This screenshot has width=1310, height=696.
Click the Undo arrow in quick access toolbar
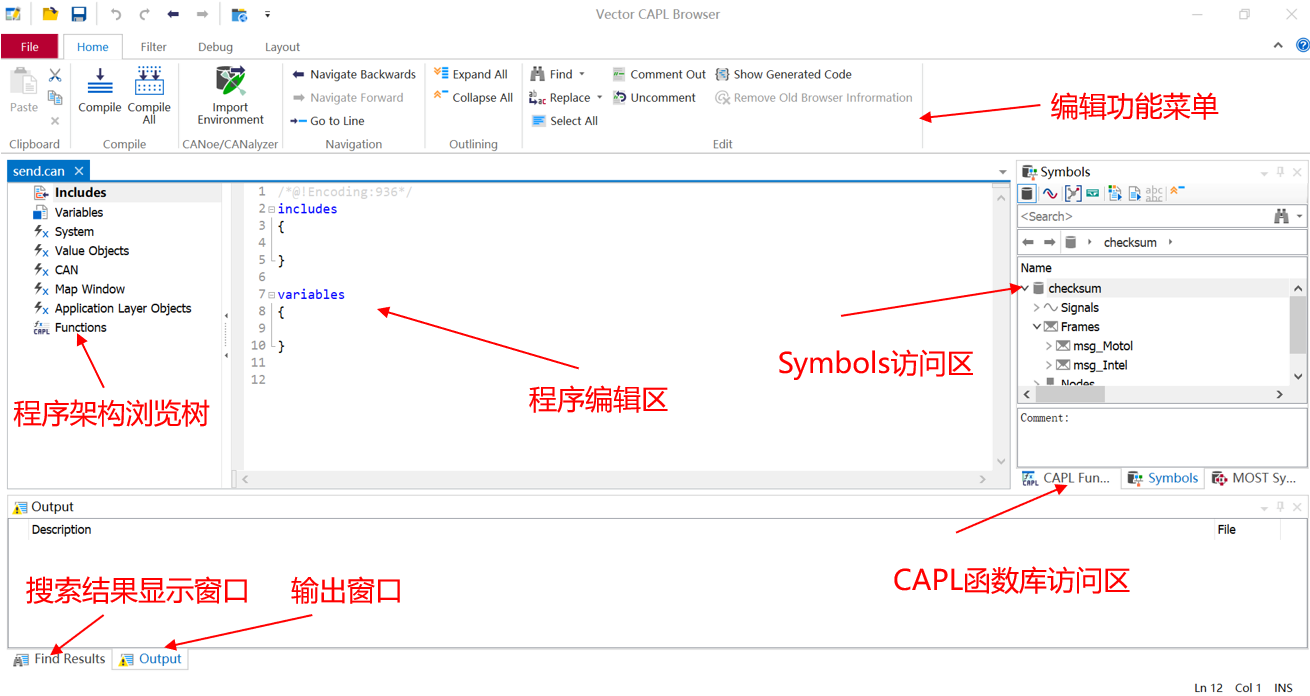coord(116,14)
